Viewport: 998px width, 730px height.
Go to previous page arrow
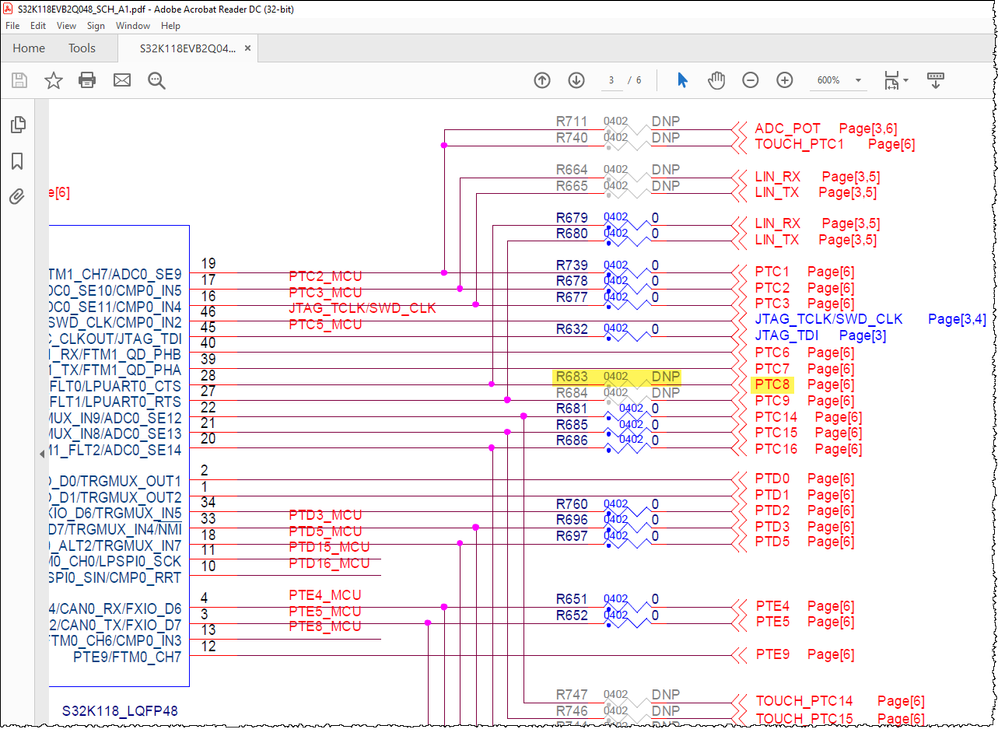tap(542, 80)
